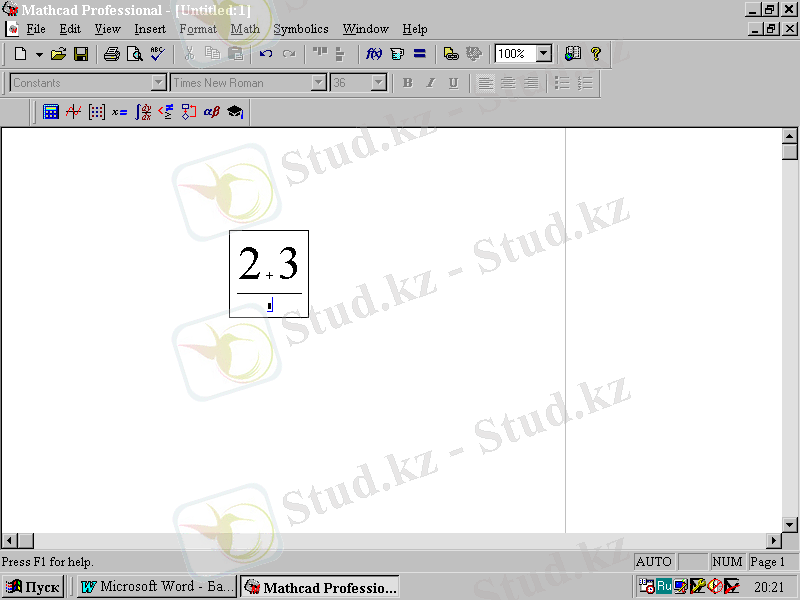Screen dimensions: 800x600
Task: Open the Format menu
Action: click(198, 29)
